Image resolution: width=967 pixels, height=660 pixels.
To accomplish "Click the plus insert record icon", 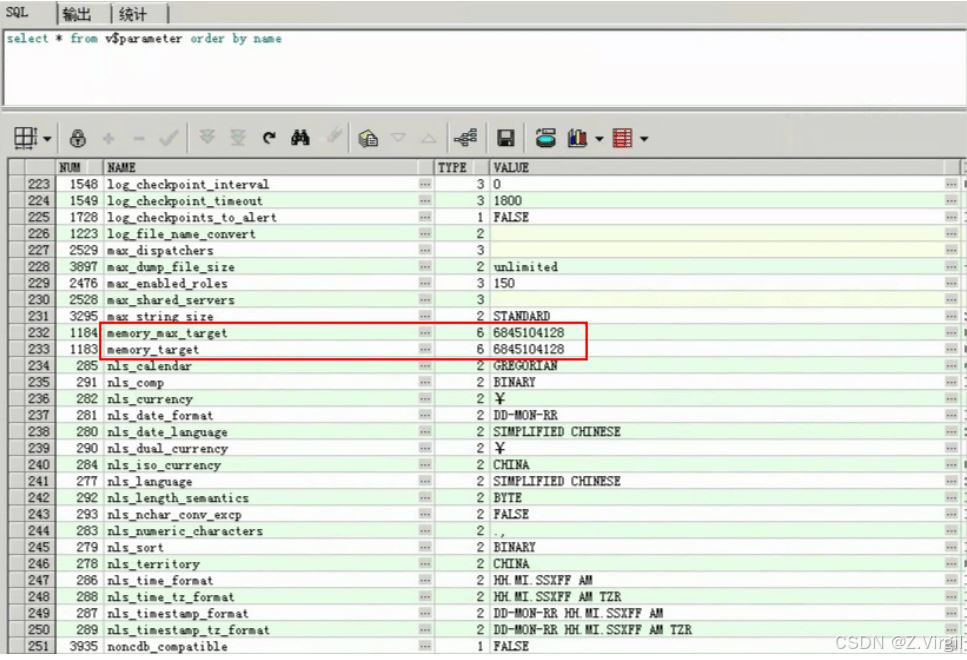I will tap(109, 138).
